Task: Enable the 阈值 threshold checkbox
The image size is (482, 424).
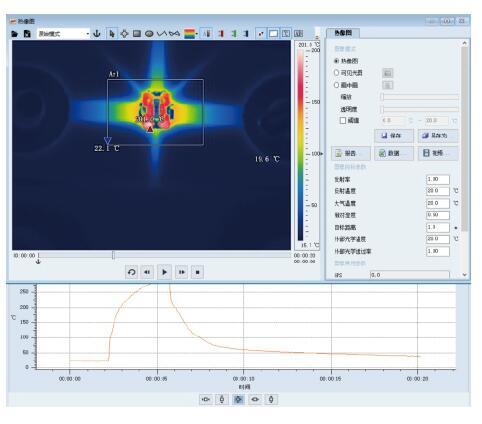Action: 343,121
